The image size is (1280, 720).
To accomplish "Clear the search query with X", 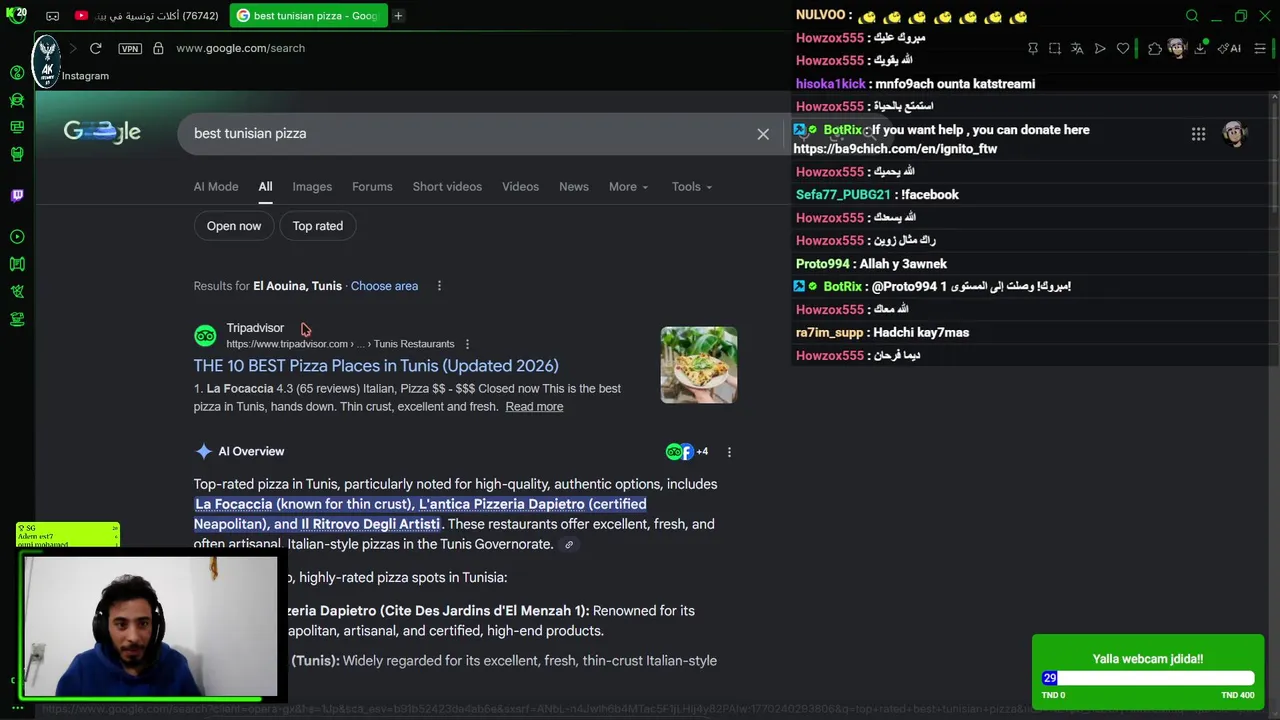I will coord(763,134).
